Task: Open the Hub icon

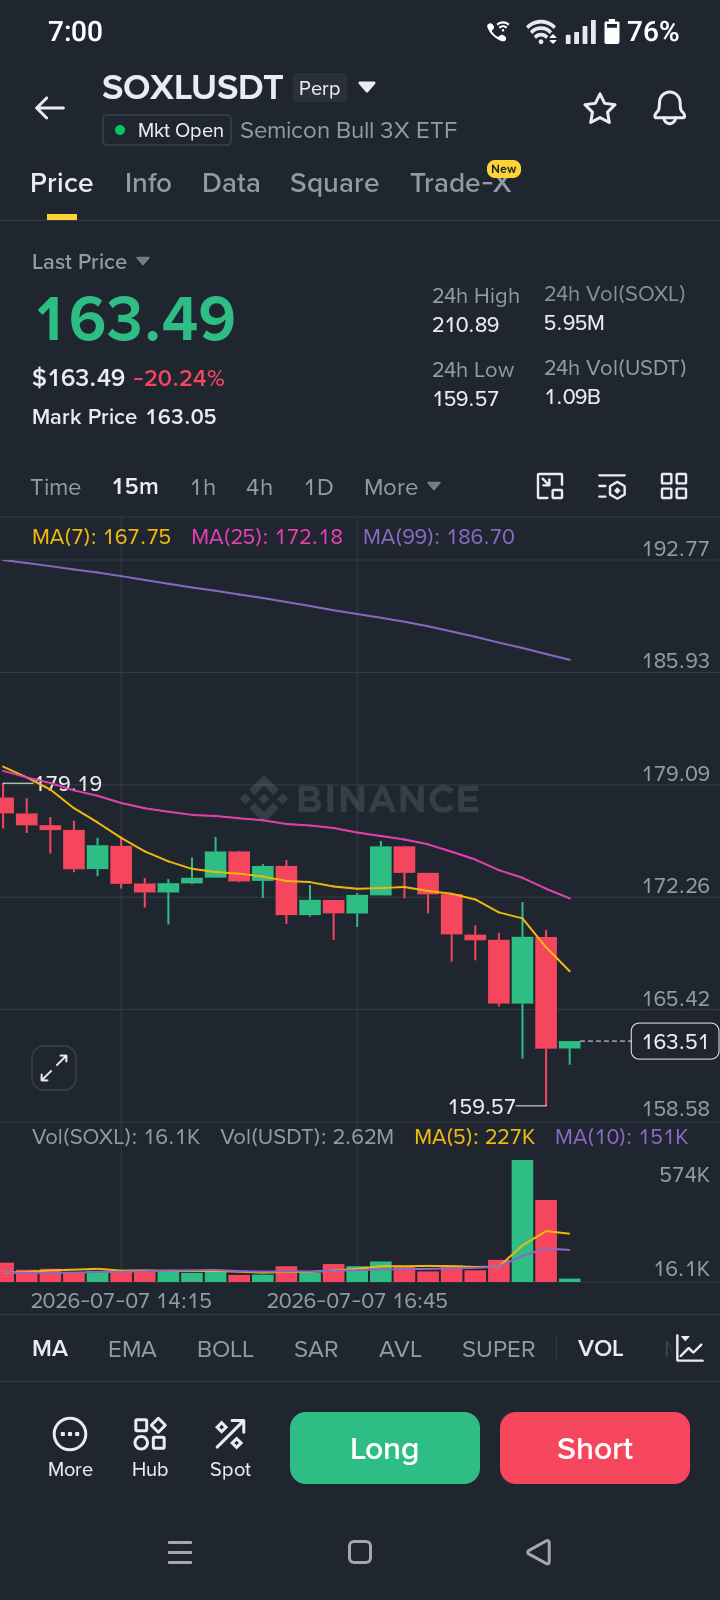Action: tap(150, 1447)
